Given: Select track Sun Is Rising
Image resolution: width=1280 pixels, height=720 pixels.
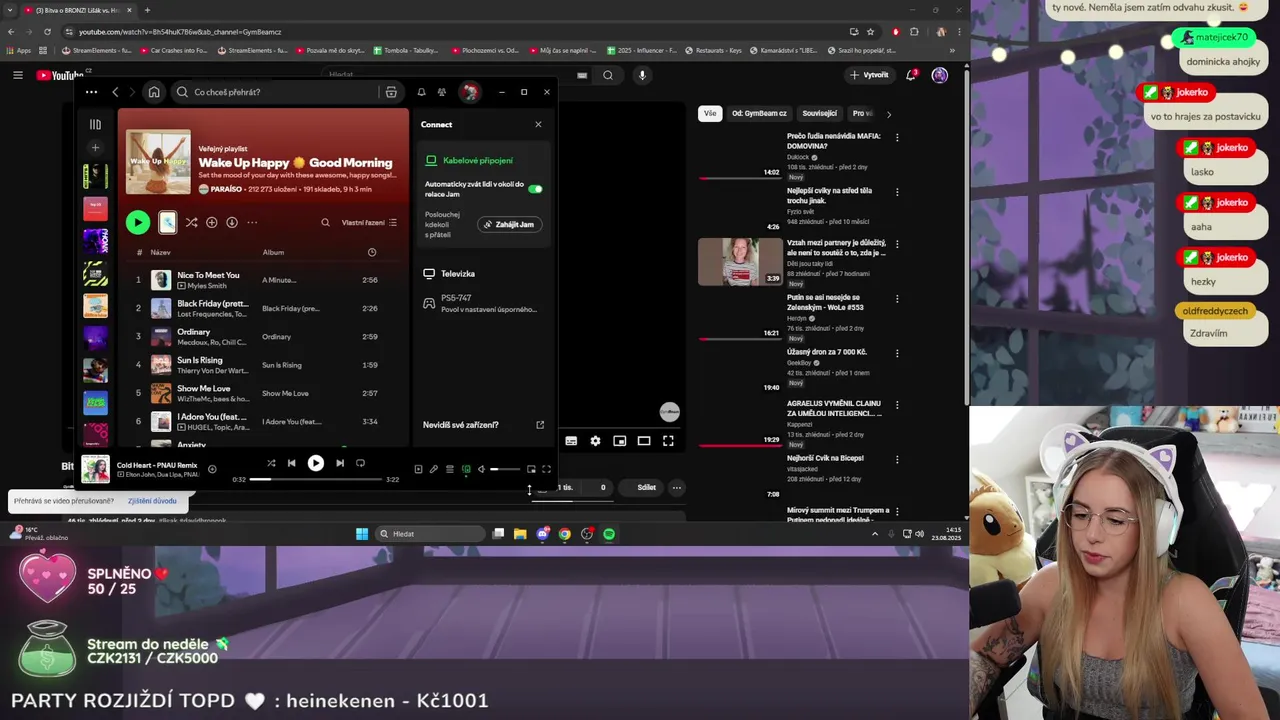Looking at the screenshot, I should (x=263, y=365).
